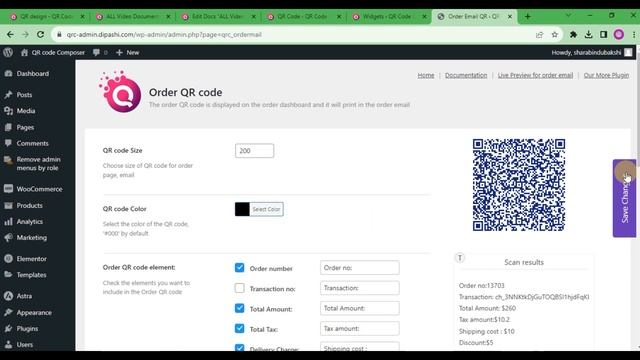
Task: Go to QR code Composer site home
Action: 53,52
